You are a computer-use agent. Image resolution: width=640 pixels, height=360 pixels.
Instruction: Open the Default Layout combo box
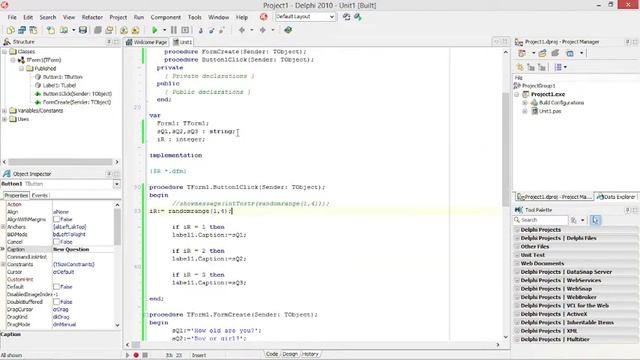click(305, 17)
